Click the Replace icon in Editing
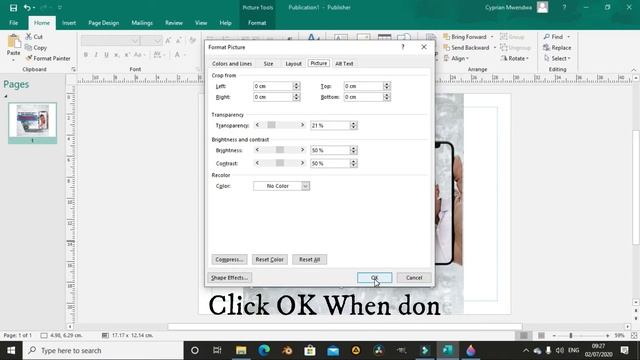Image resolution: width=640 pixels, height=360 pixels. [547, 48]
